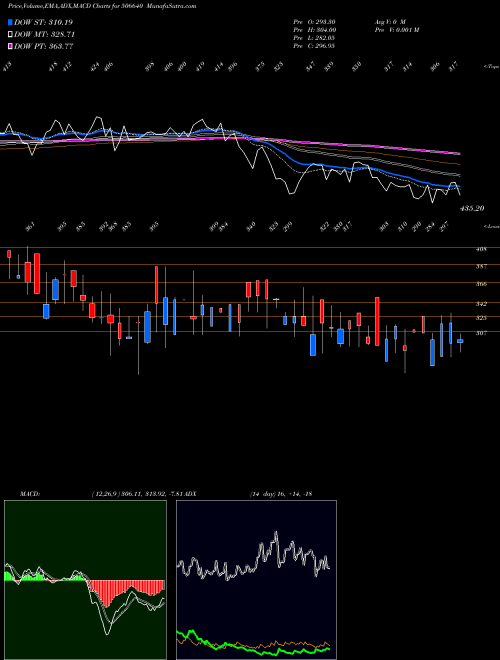Click the magenta DOW PT legend swatch
Image resolution: width=500 pixels, height=660 pixels.
coord(10,46)
